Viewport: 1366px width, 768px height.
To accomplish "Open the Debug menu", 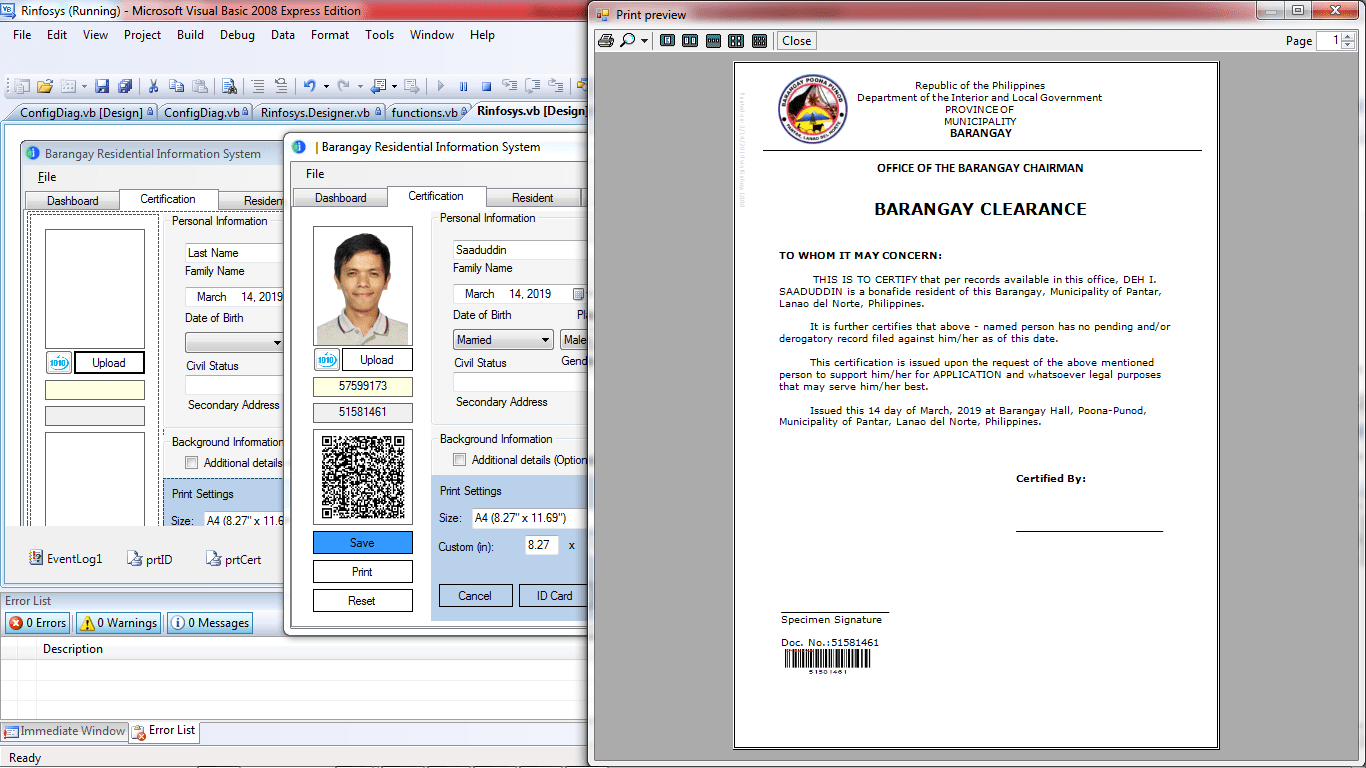I will click(x=237, y=35).
